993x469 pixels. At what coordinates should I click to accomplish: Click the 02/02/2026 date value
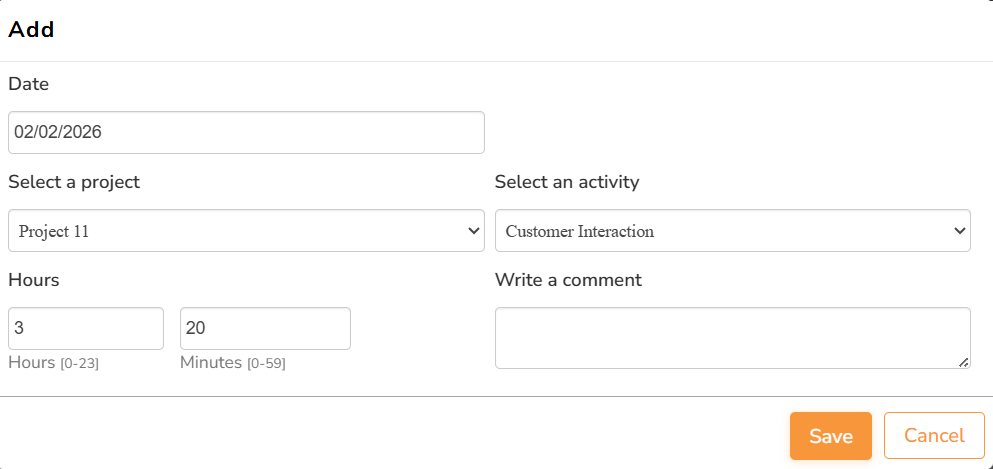click(x=59, y=132)
